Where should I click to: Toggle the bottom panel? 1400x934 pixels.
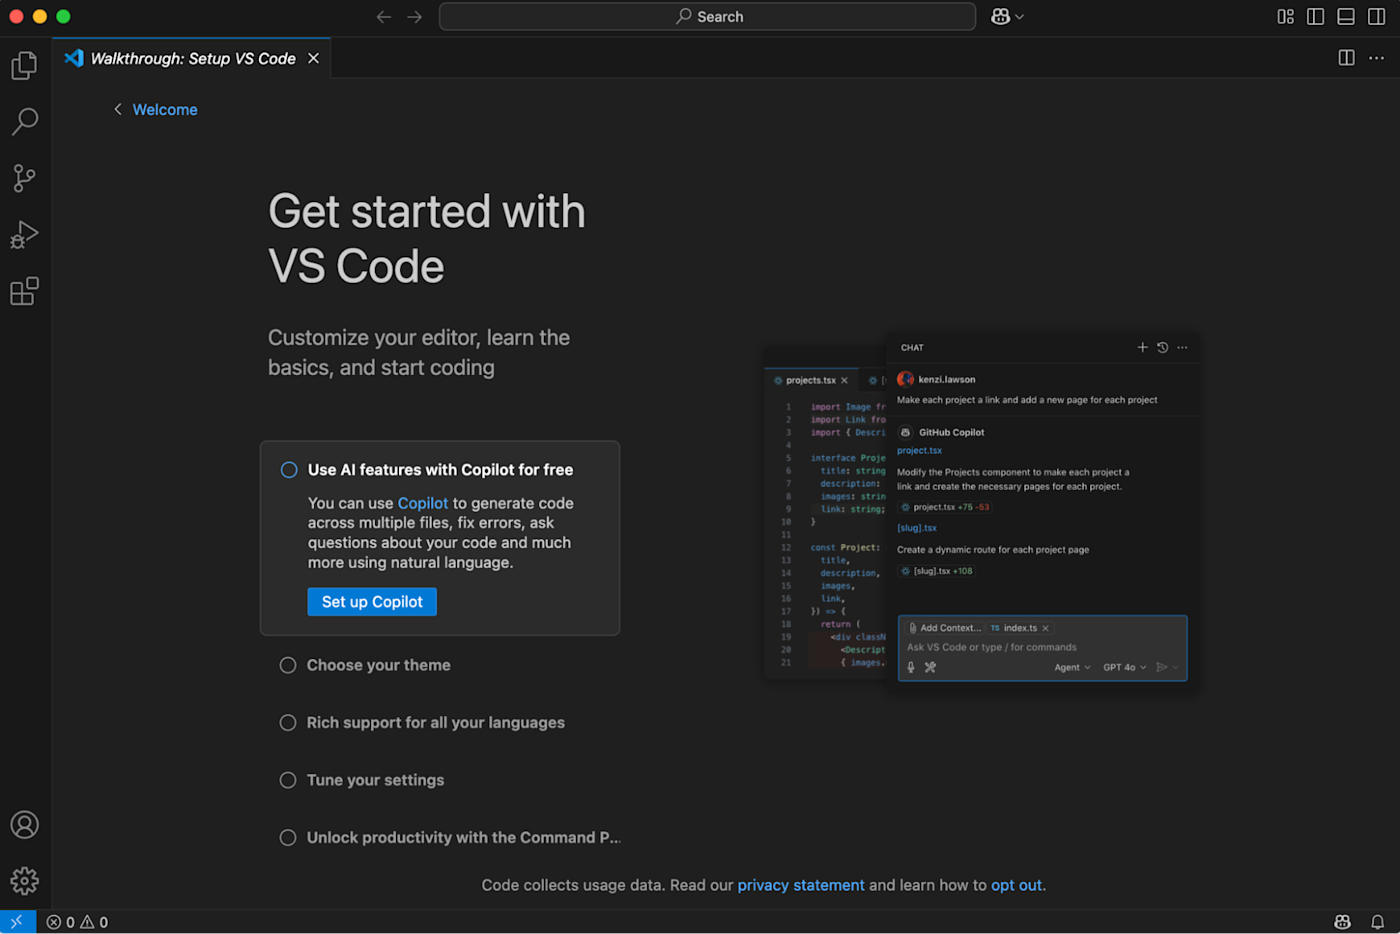tap(1346, 17)
